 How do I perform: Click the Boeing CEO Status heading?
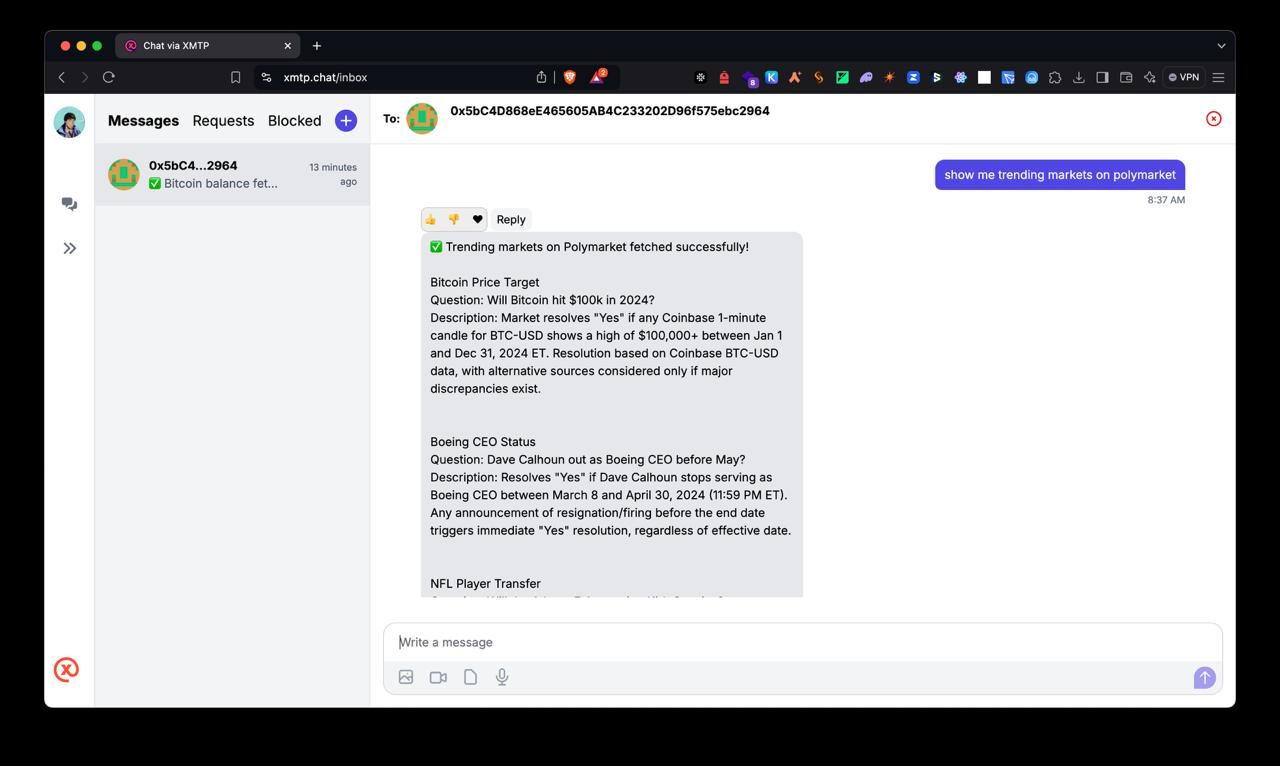click(x=483, y=442)
